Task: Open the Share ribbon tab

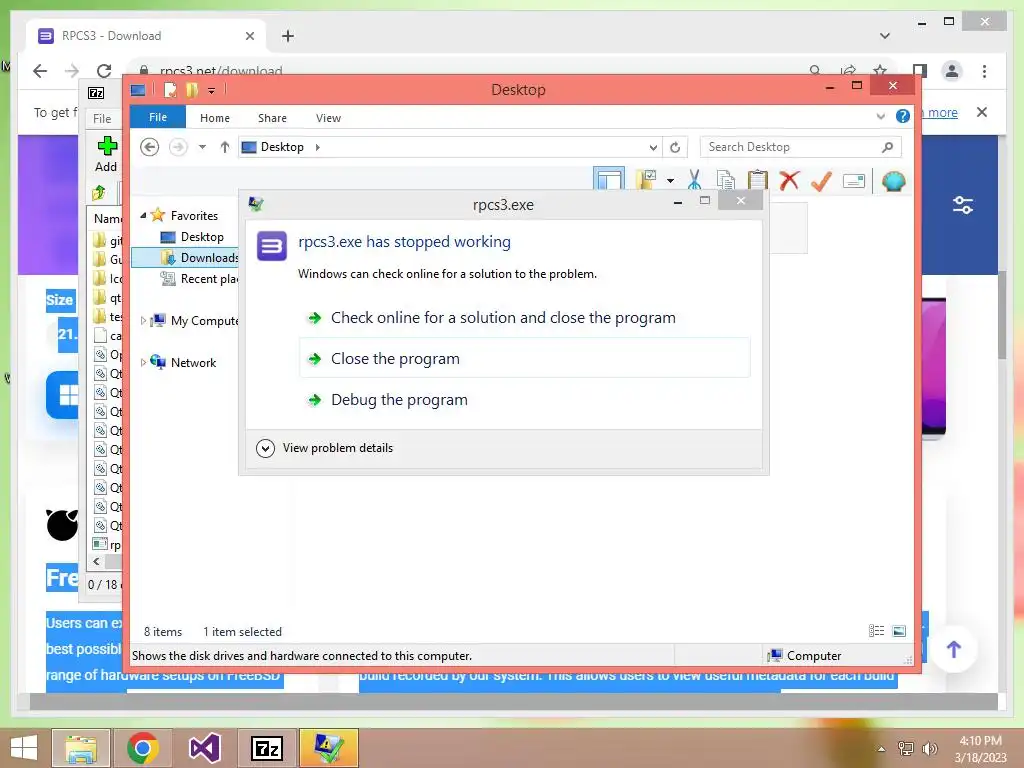Action: point(272,118)
